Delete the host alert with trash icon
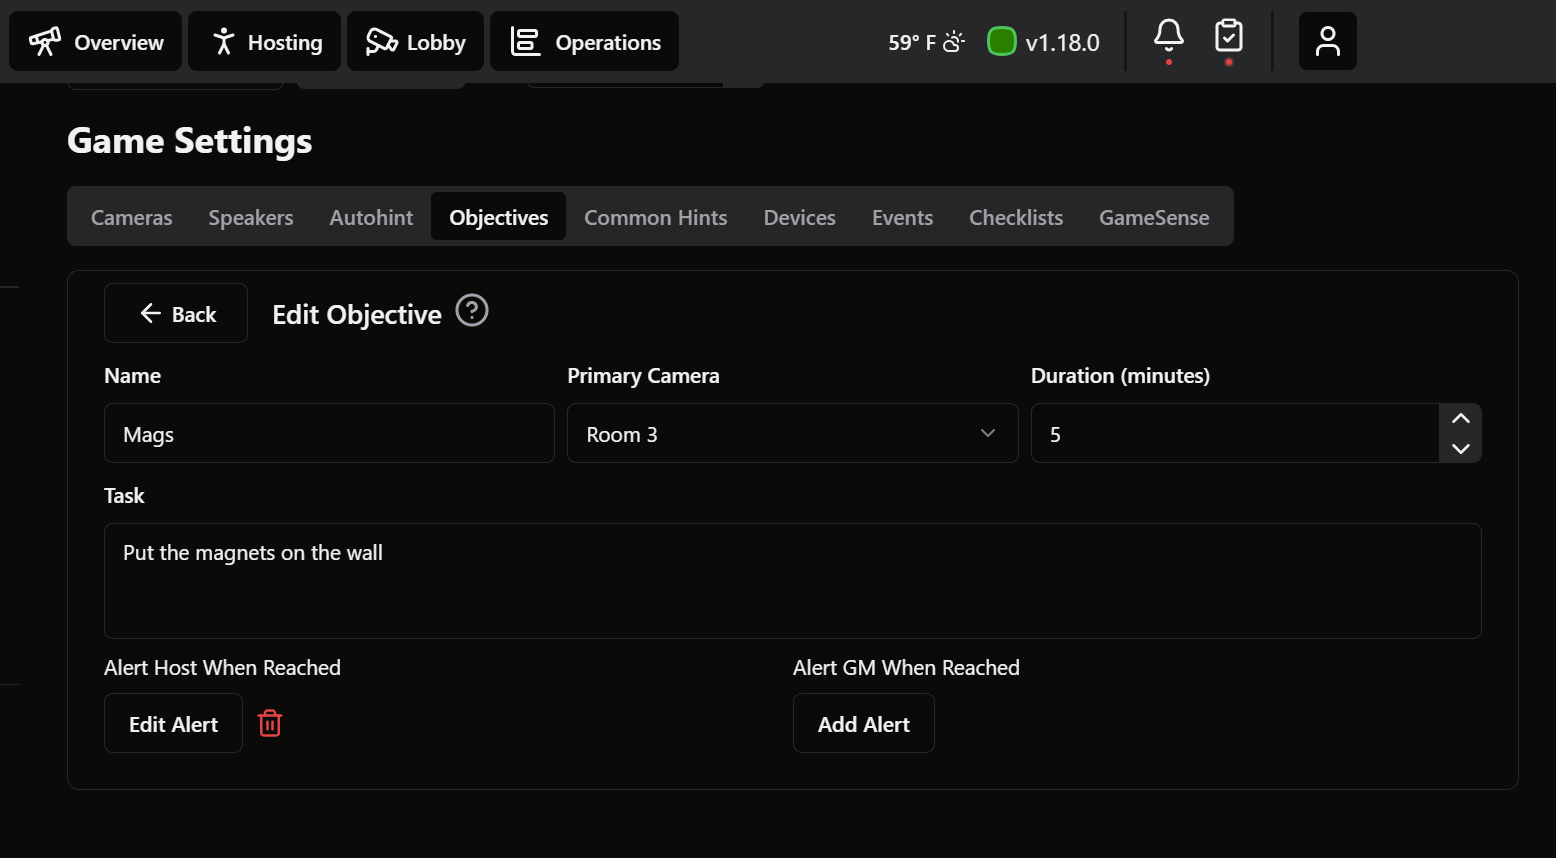 [270, 723]
